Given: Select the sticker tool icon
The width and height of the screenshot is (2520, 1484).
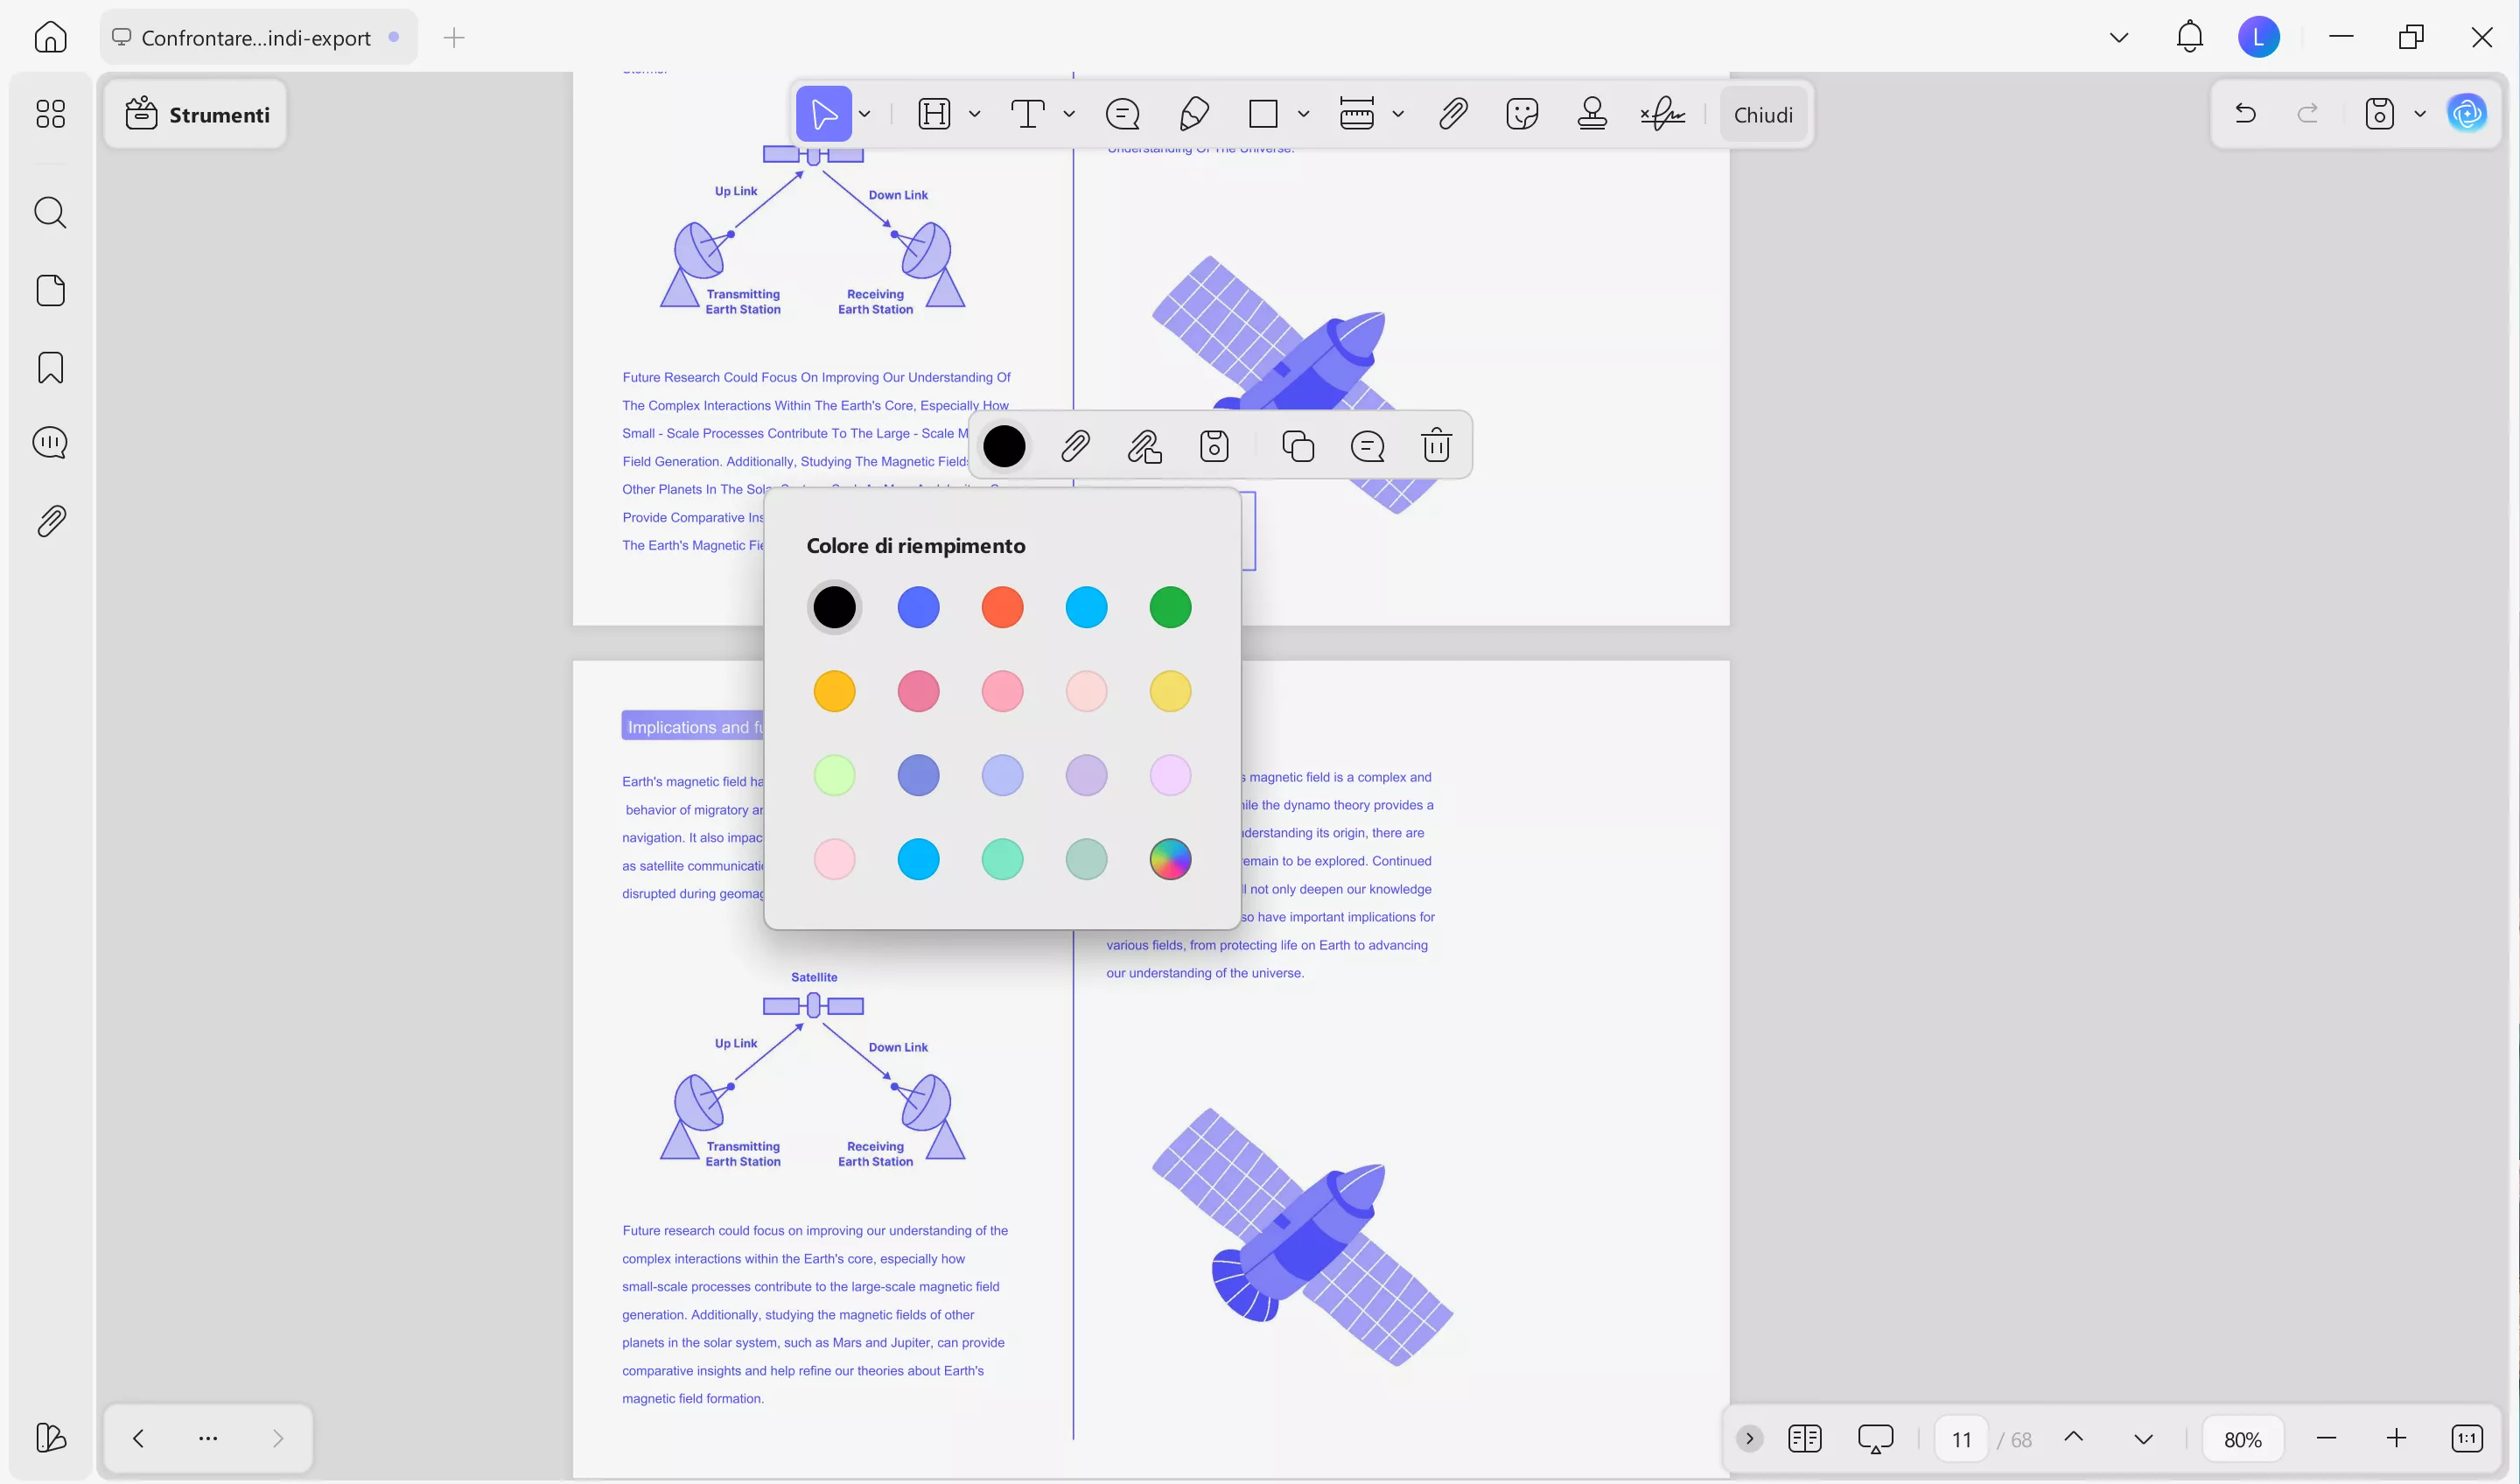Looking at the screenshot, I should [1522, 114].
